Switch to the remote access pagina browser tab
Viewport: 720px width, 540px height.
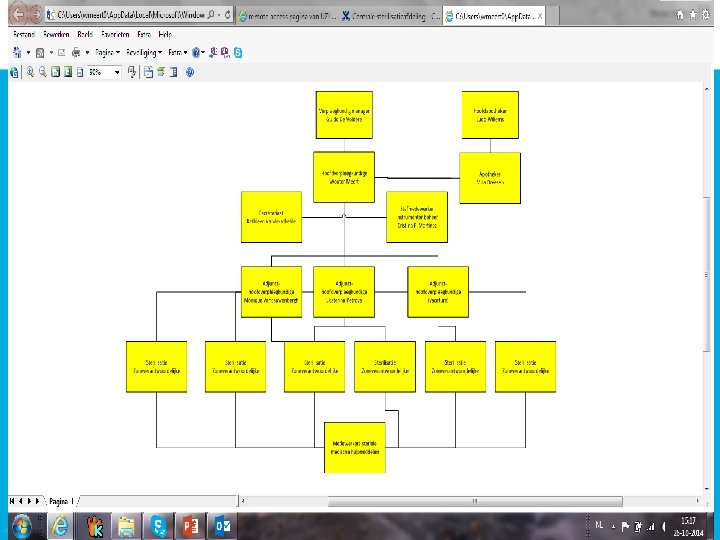coord(288,17)
